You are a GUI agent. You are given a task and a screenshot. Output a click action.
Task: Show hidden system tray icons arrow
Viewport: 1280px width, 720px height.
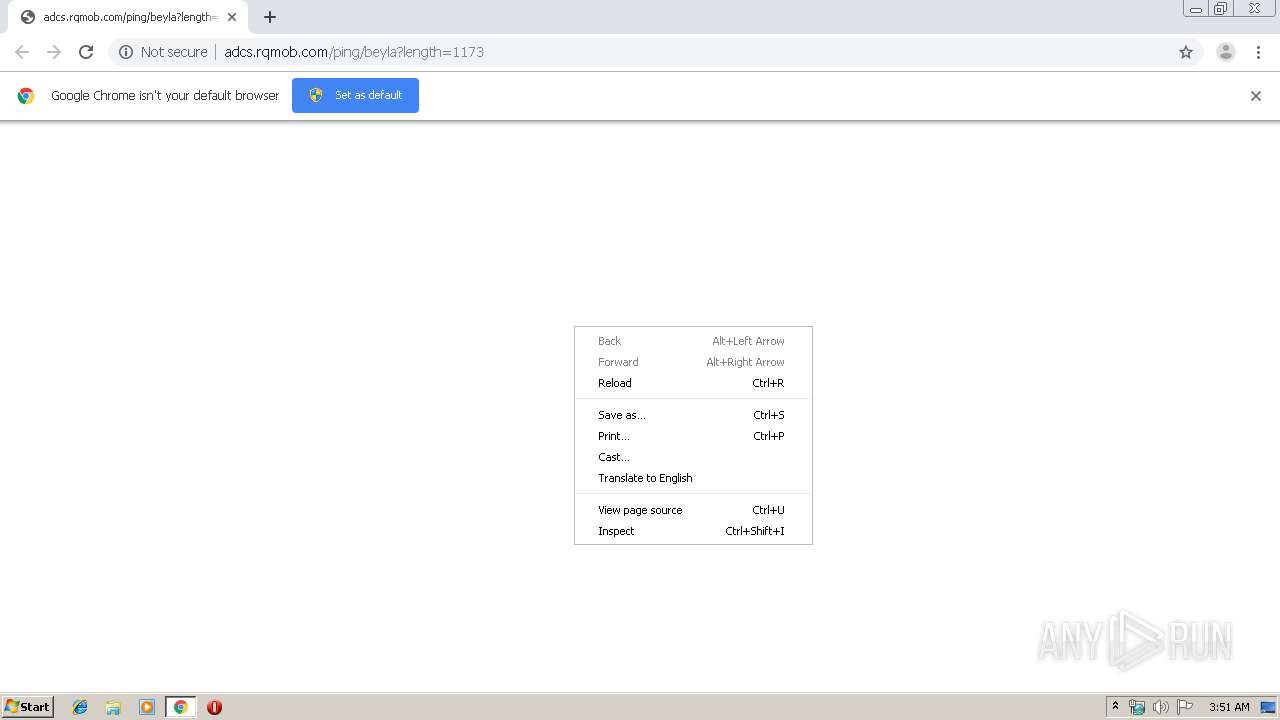click(x=1115, y=707)
